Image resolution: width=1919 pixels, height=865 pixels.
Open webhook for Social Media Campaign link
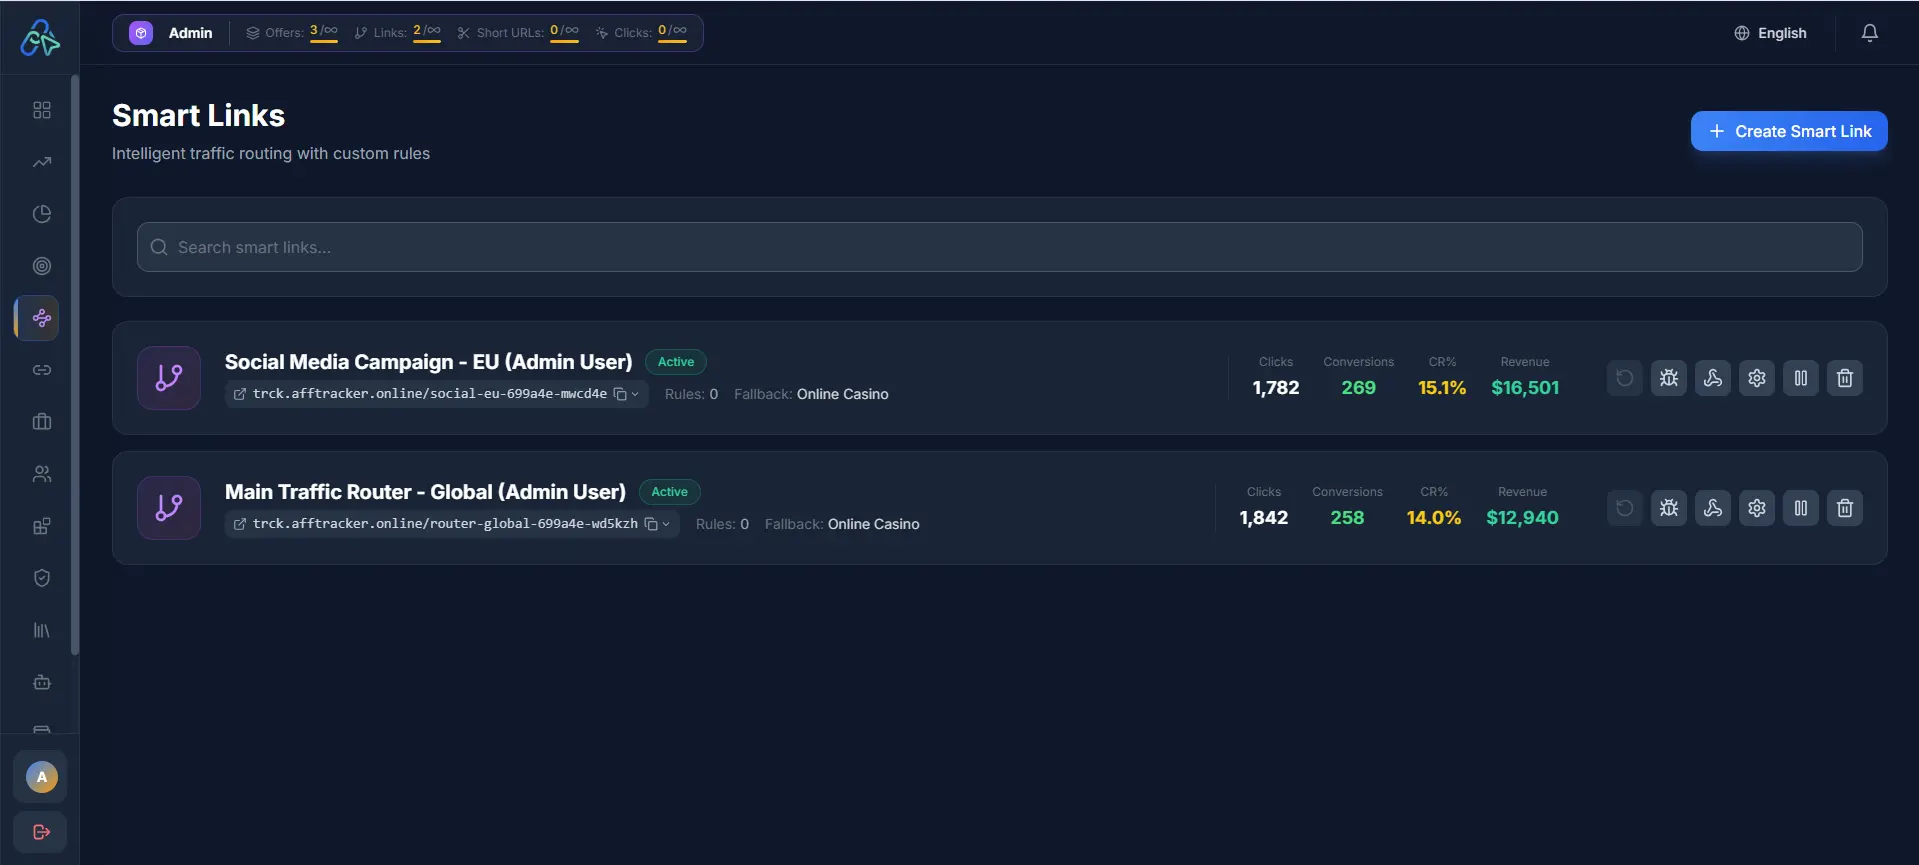pyautogui.click(x=1713, y=378)
